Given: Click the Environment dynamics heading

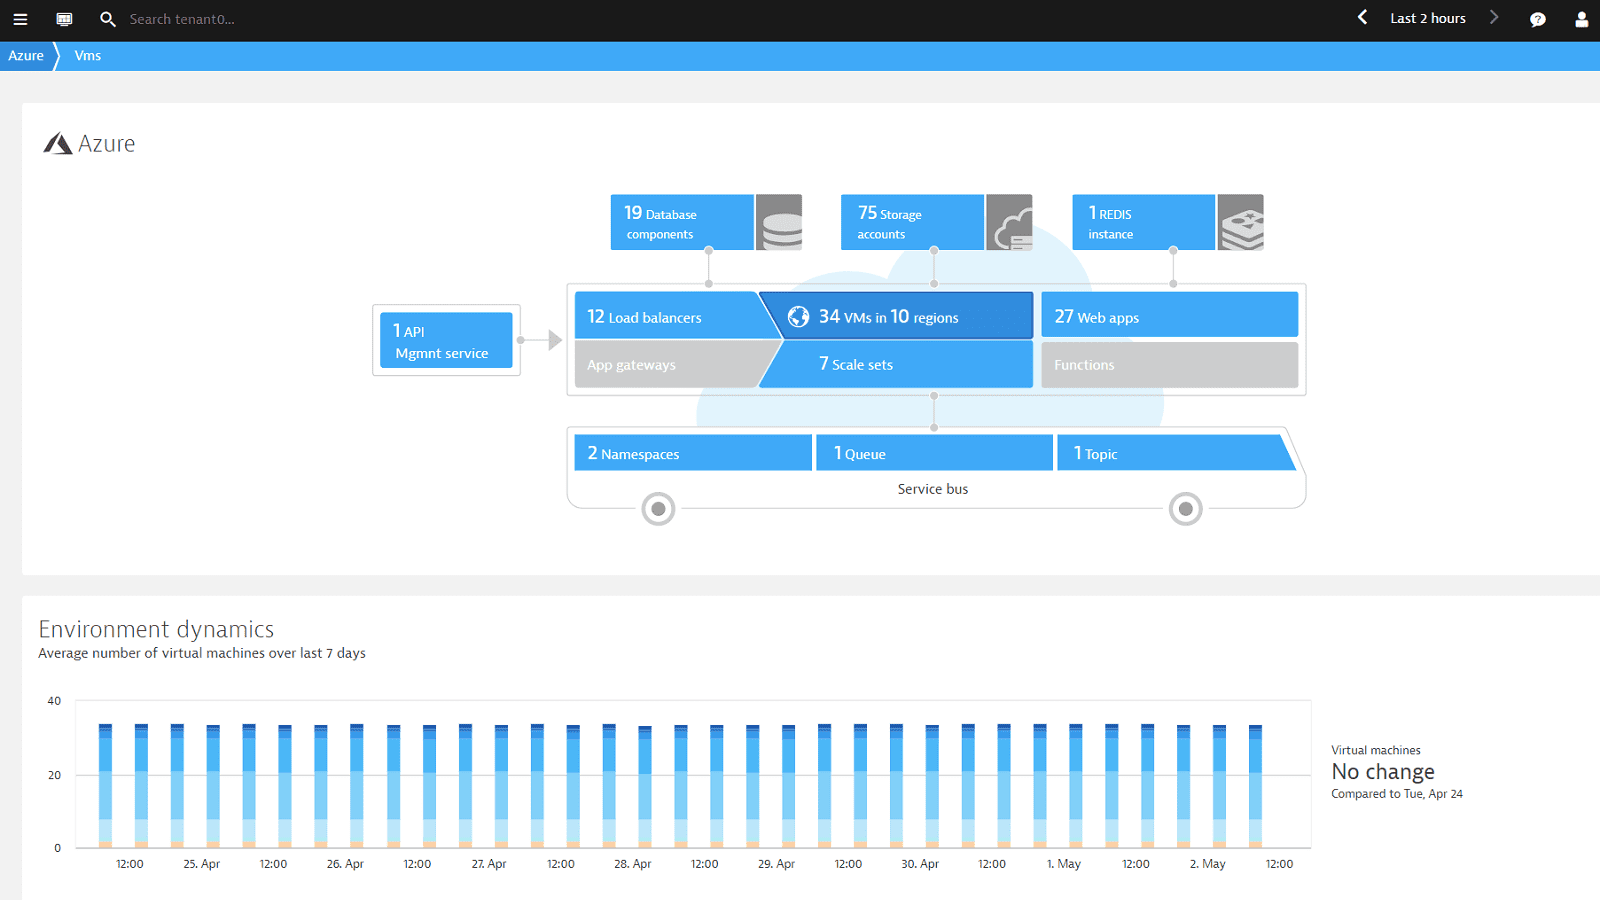Looking at the screenshot, I should click(x=156, y=629).
